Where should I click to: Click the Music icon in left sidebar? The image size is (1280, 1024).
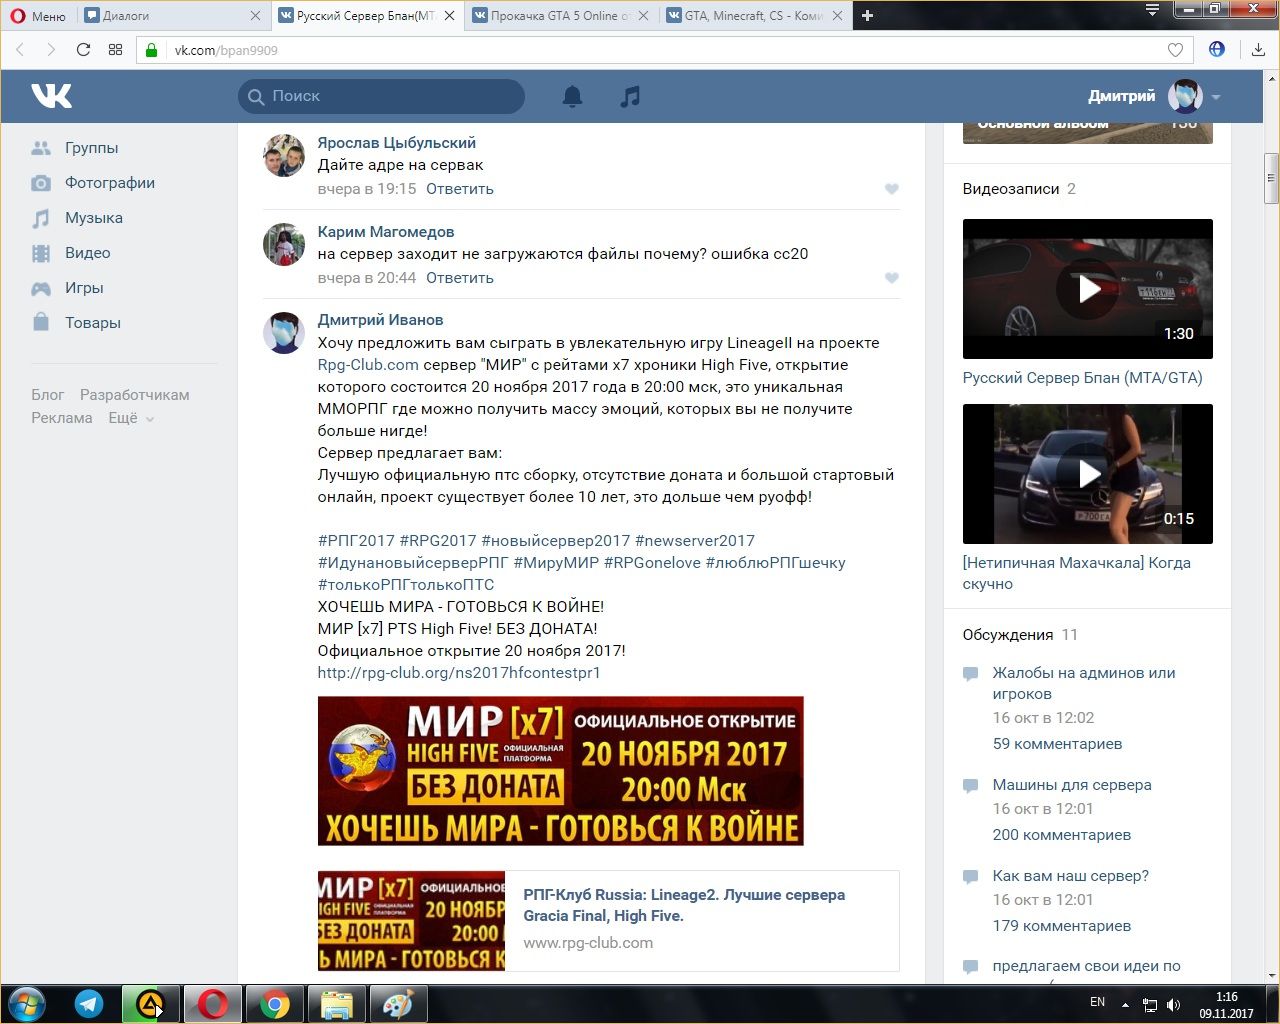(x=41, y=218)
